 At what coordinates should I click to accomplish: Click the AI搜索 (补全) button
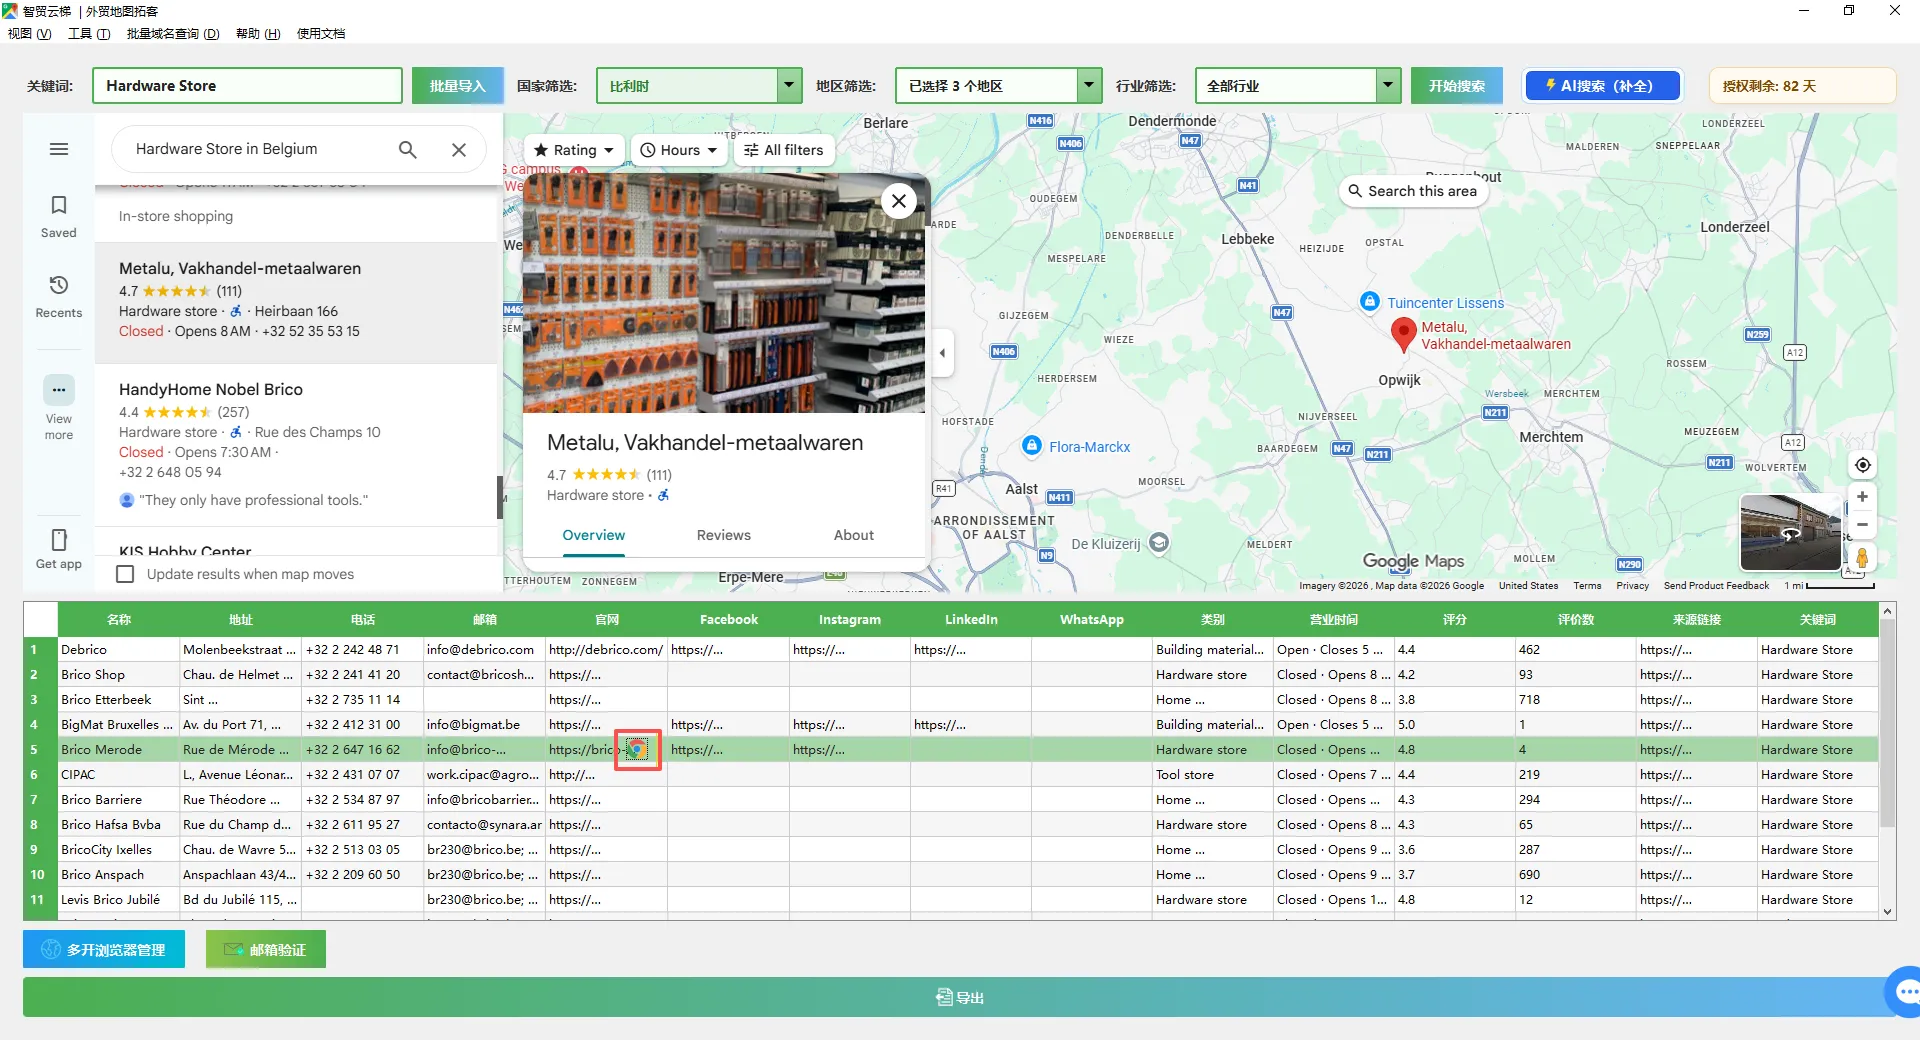[x=1603, y=86]
